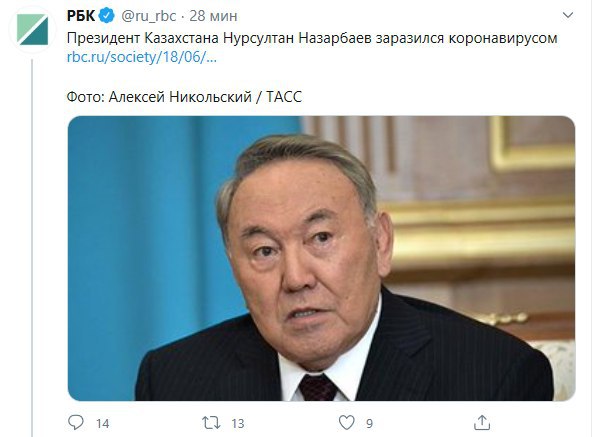Click the reply count 14
Image resolution: width=593 pixels, height=437 pixels.
pyautogui.click(x=102, y=423)
